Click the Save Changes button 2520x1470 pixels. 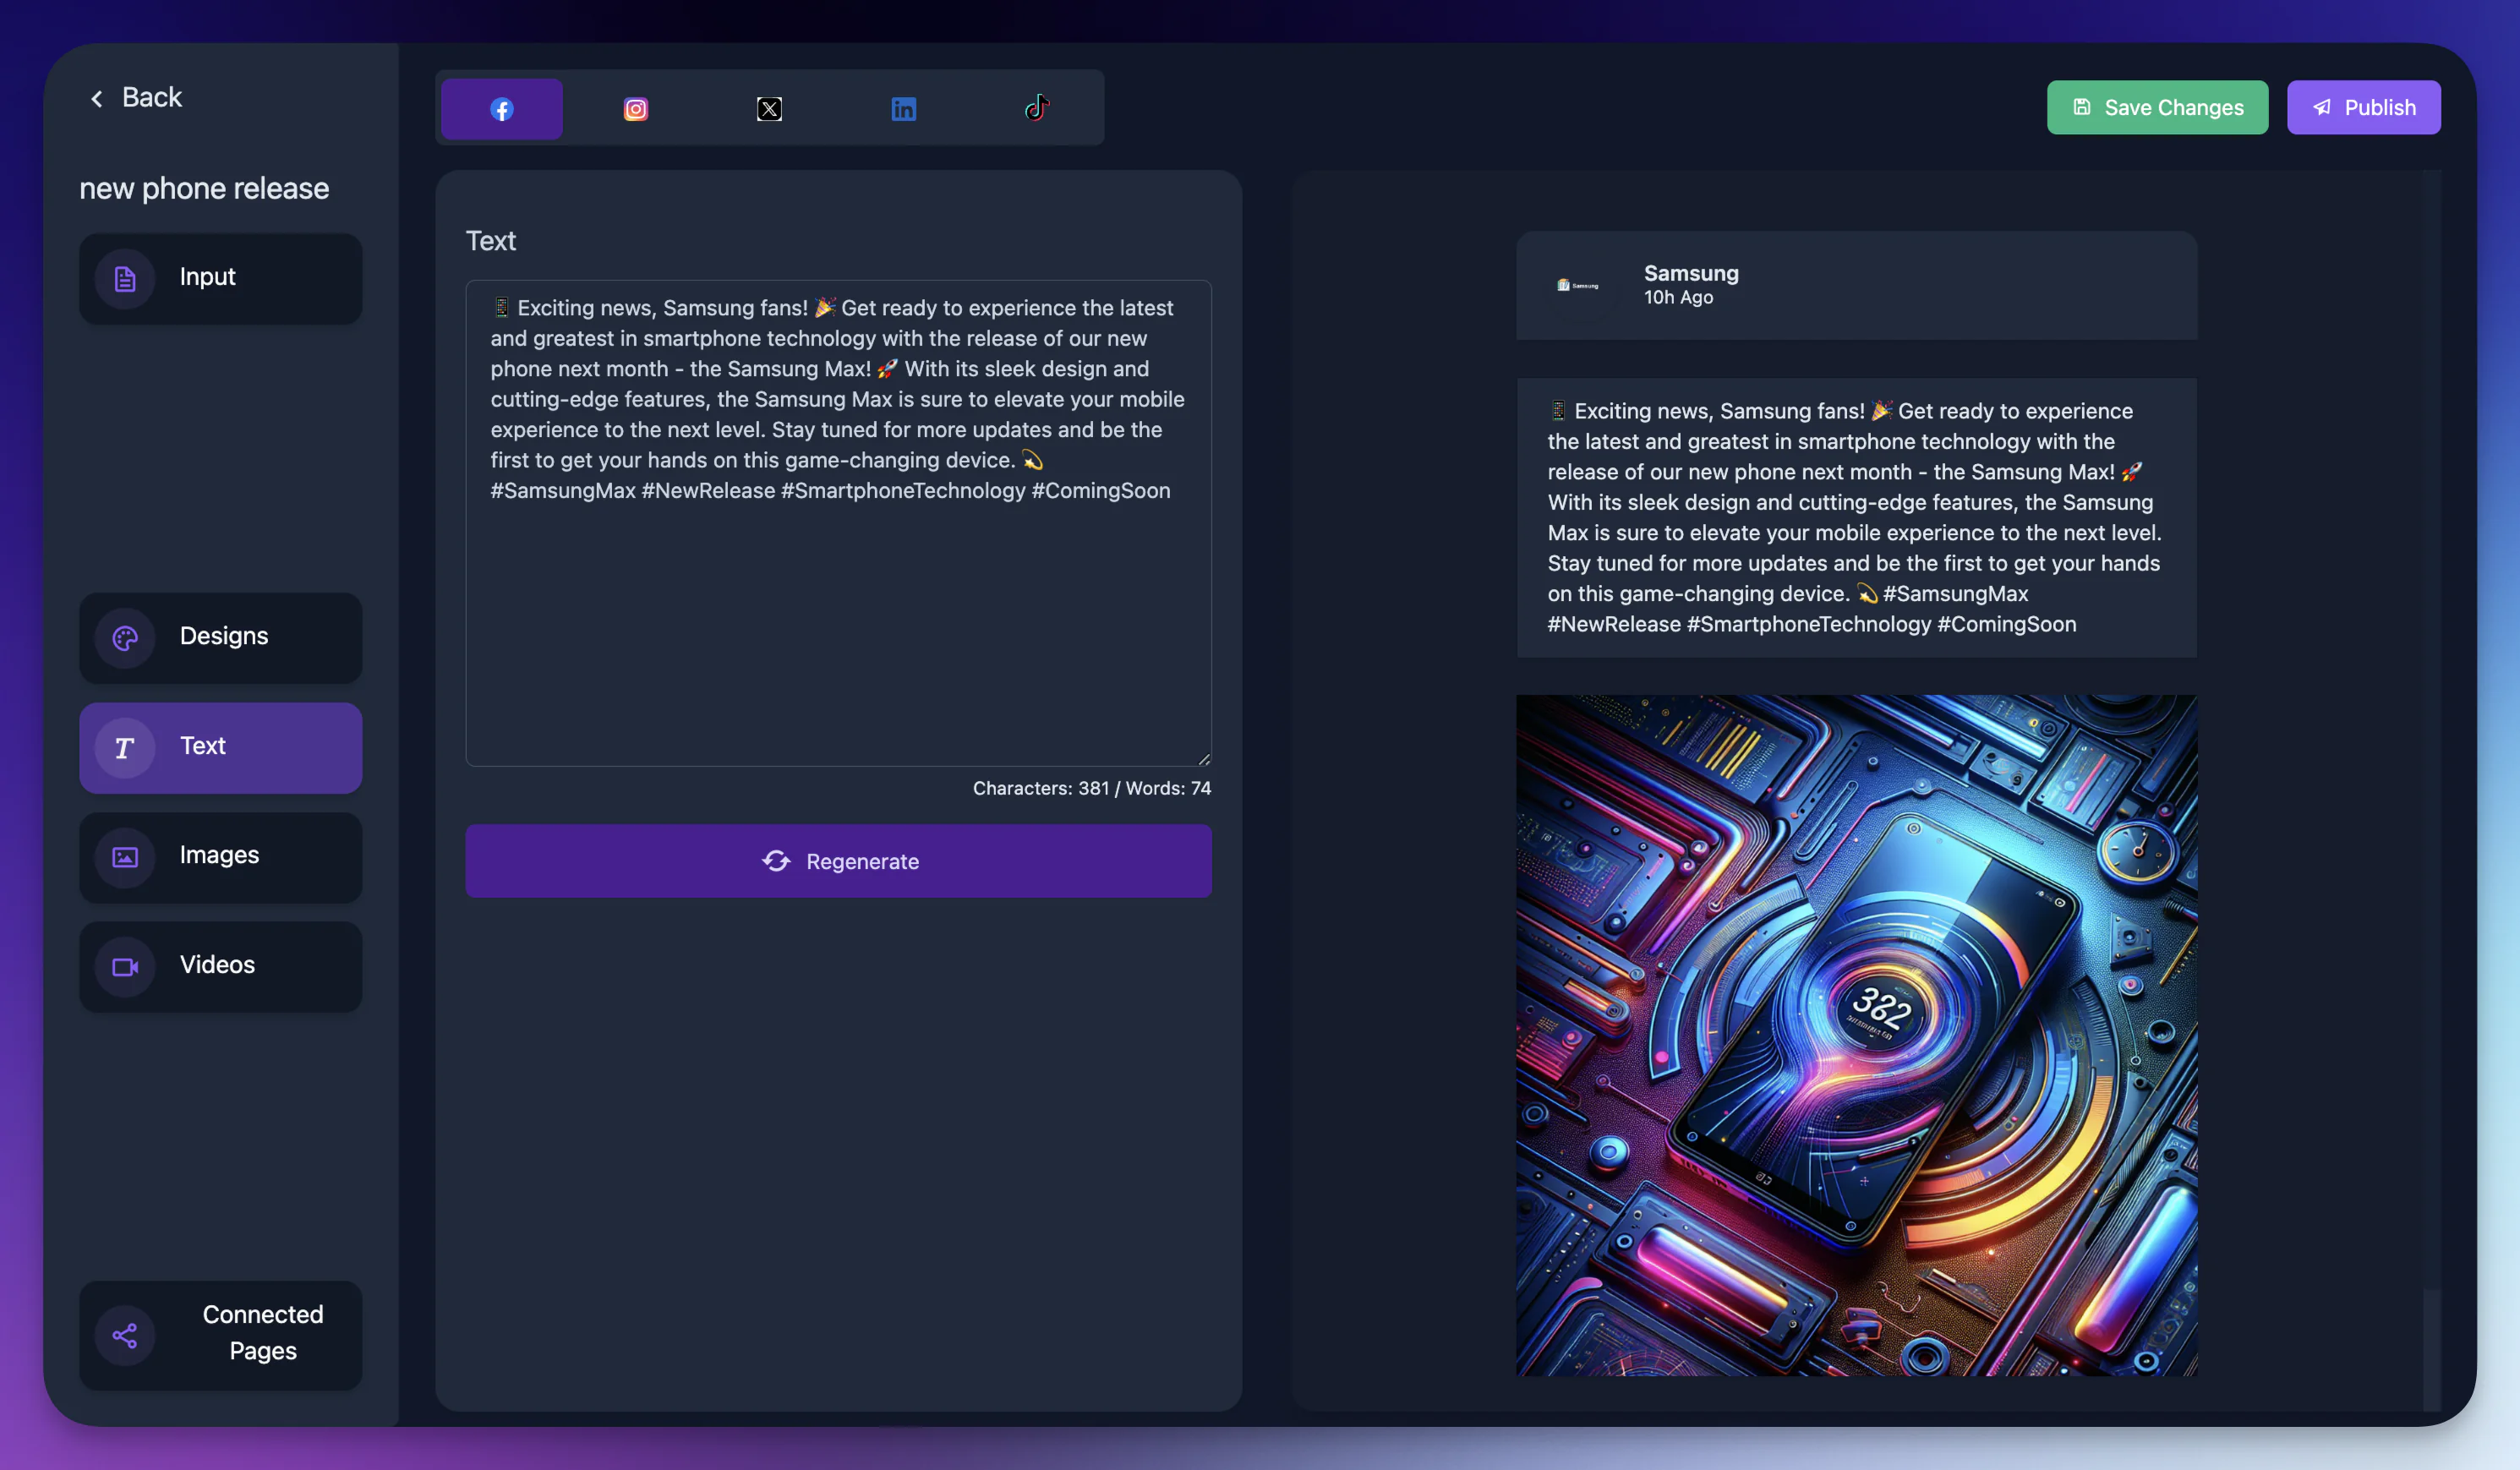click(x=2157, y=107)
